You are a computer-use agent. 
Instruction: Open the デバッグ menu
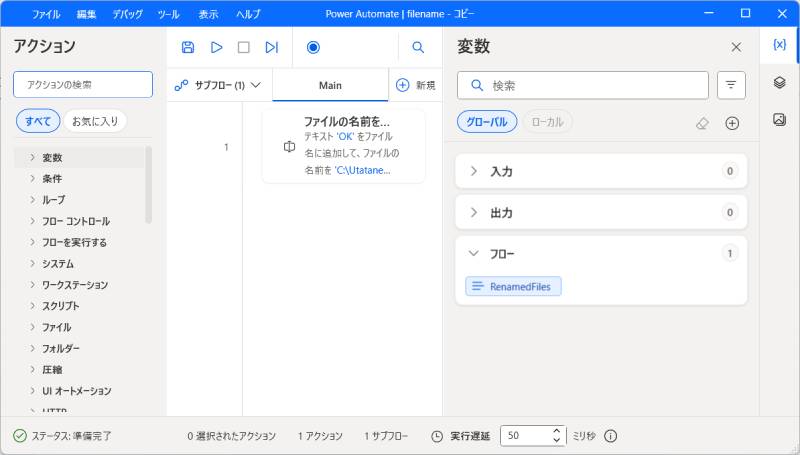tap(128, 14)
